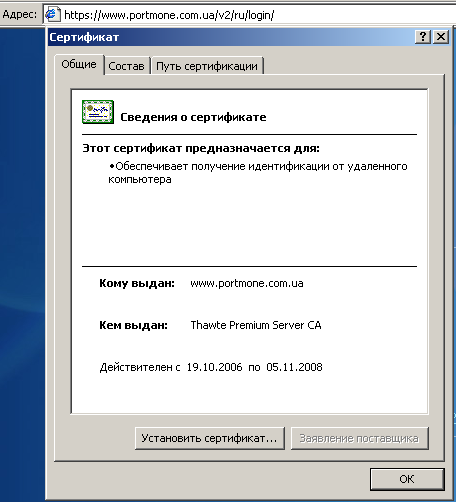Click the Кем выдан label
The width and height of the screenshot is (456, 502).
[133, 325]
